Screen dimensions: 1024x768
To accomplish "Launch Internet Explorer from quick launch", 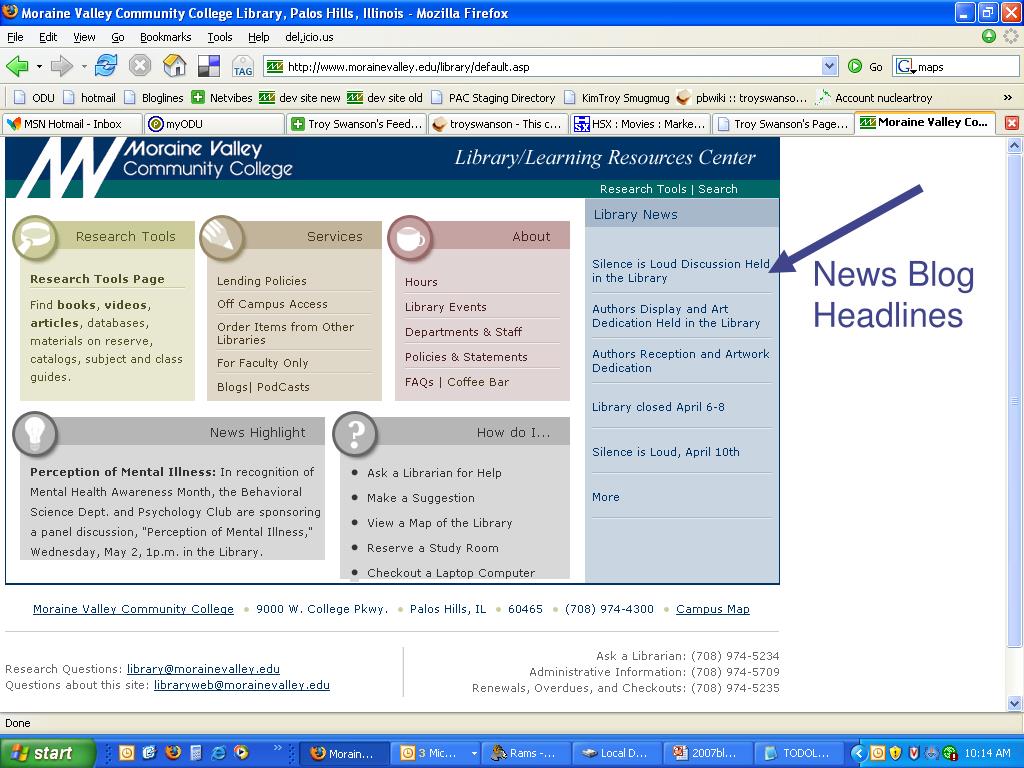I will pyautogui.click(x=219, y=752).
